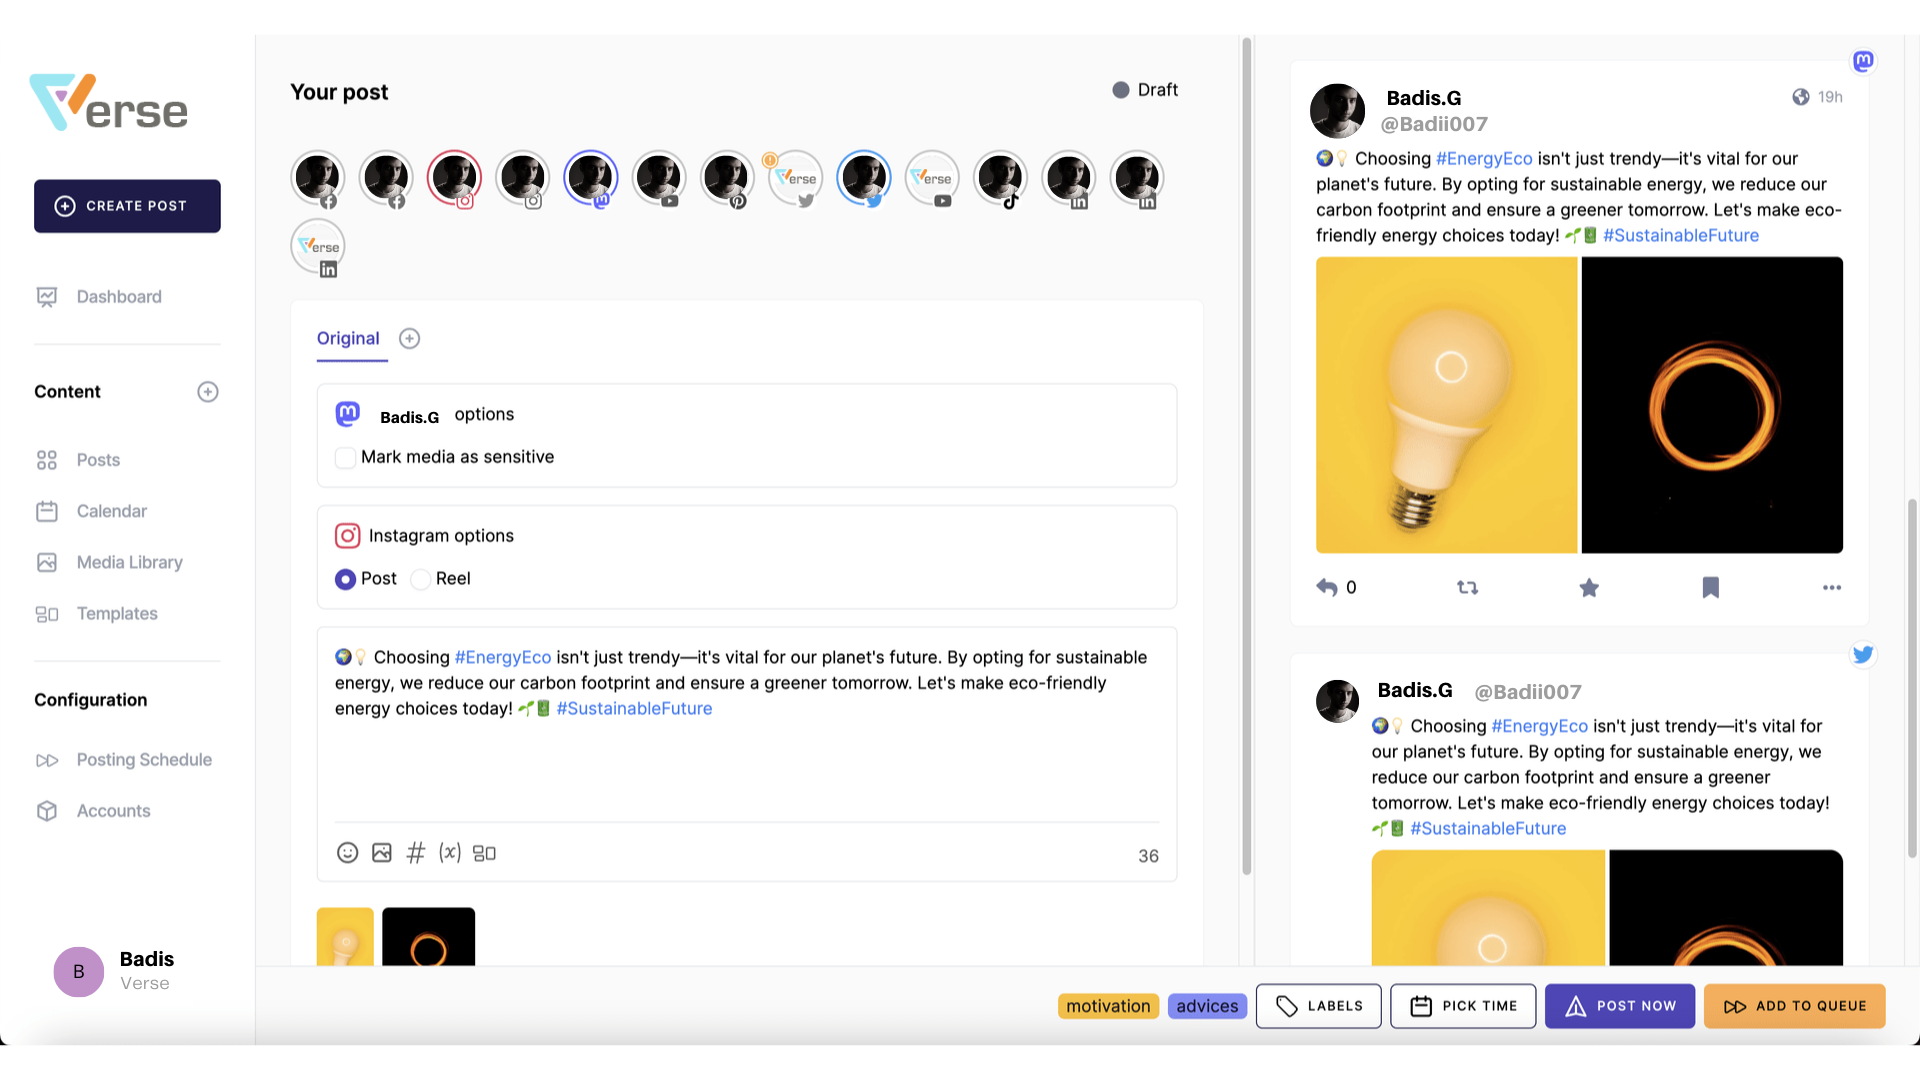Click the media/image attachment icon
The height and width of the screenshot is (1080, 1920).
click(381, 852)
